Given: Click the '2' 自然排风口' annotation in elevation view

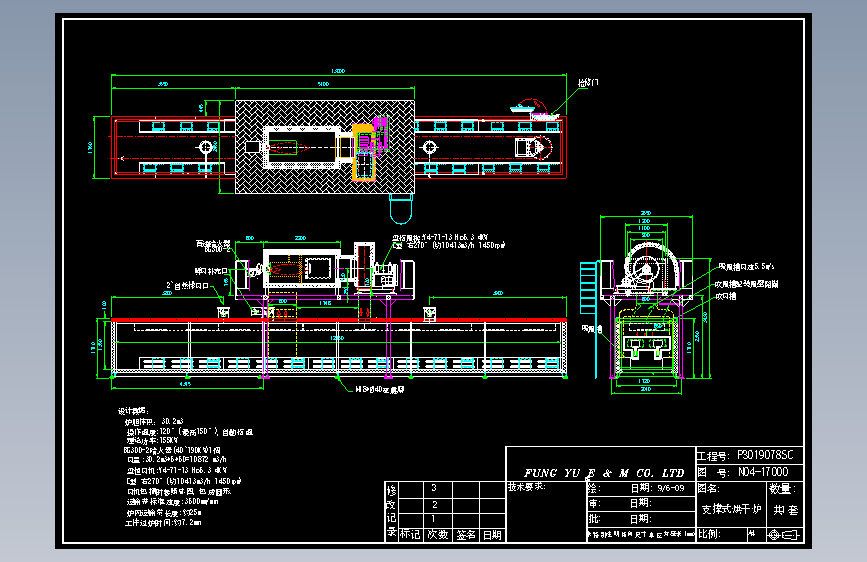Looking at the screenshot, I should point(187,286).
